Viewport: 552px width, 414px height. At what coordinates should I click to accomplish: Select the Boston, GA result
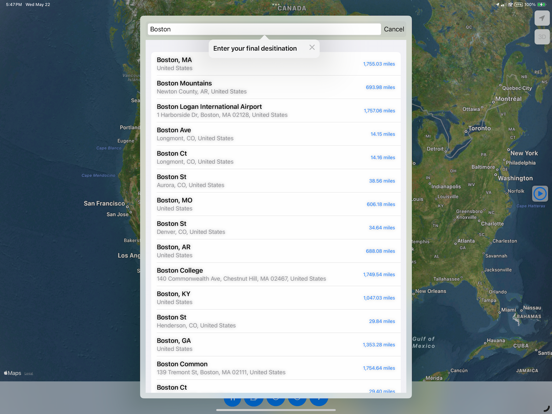click(x=276, y=345)
